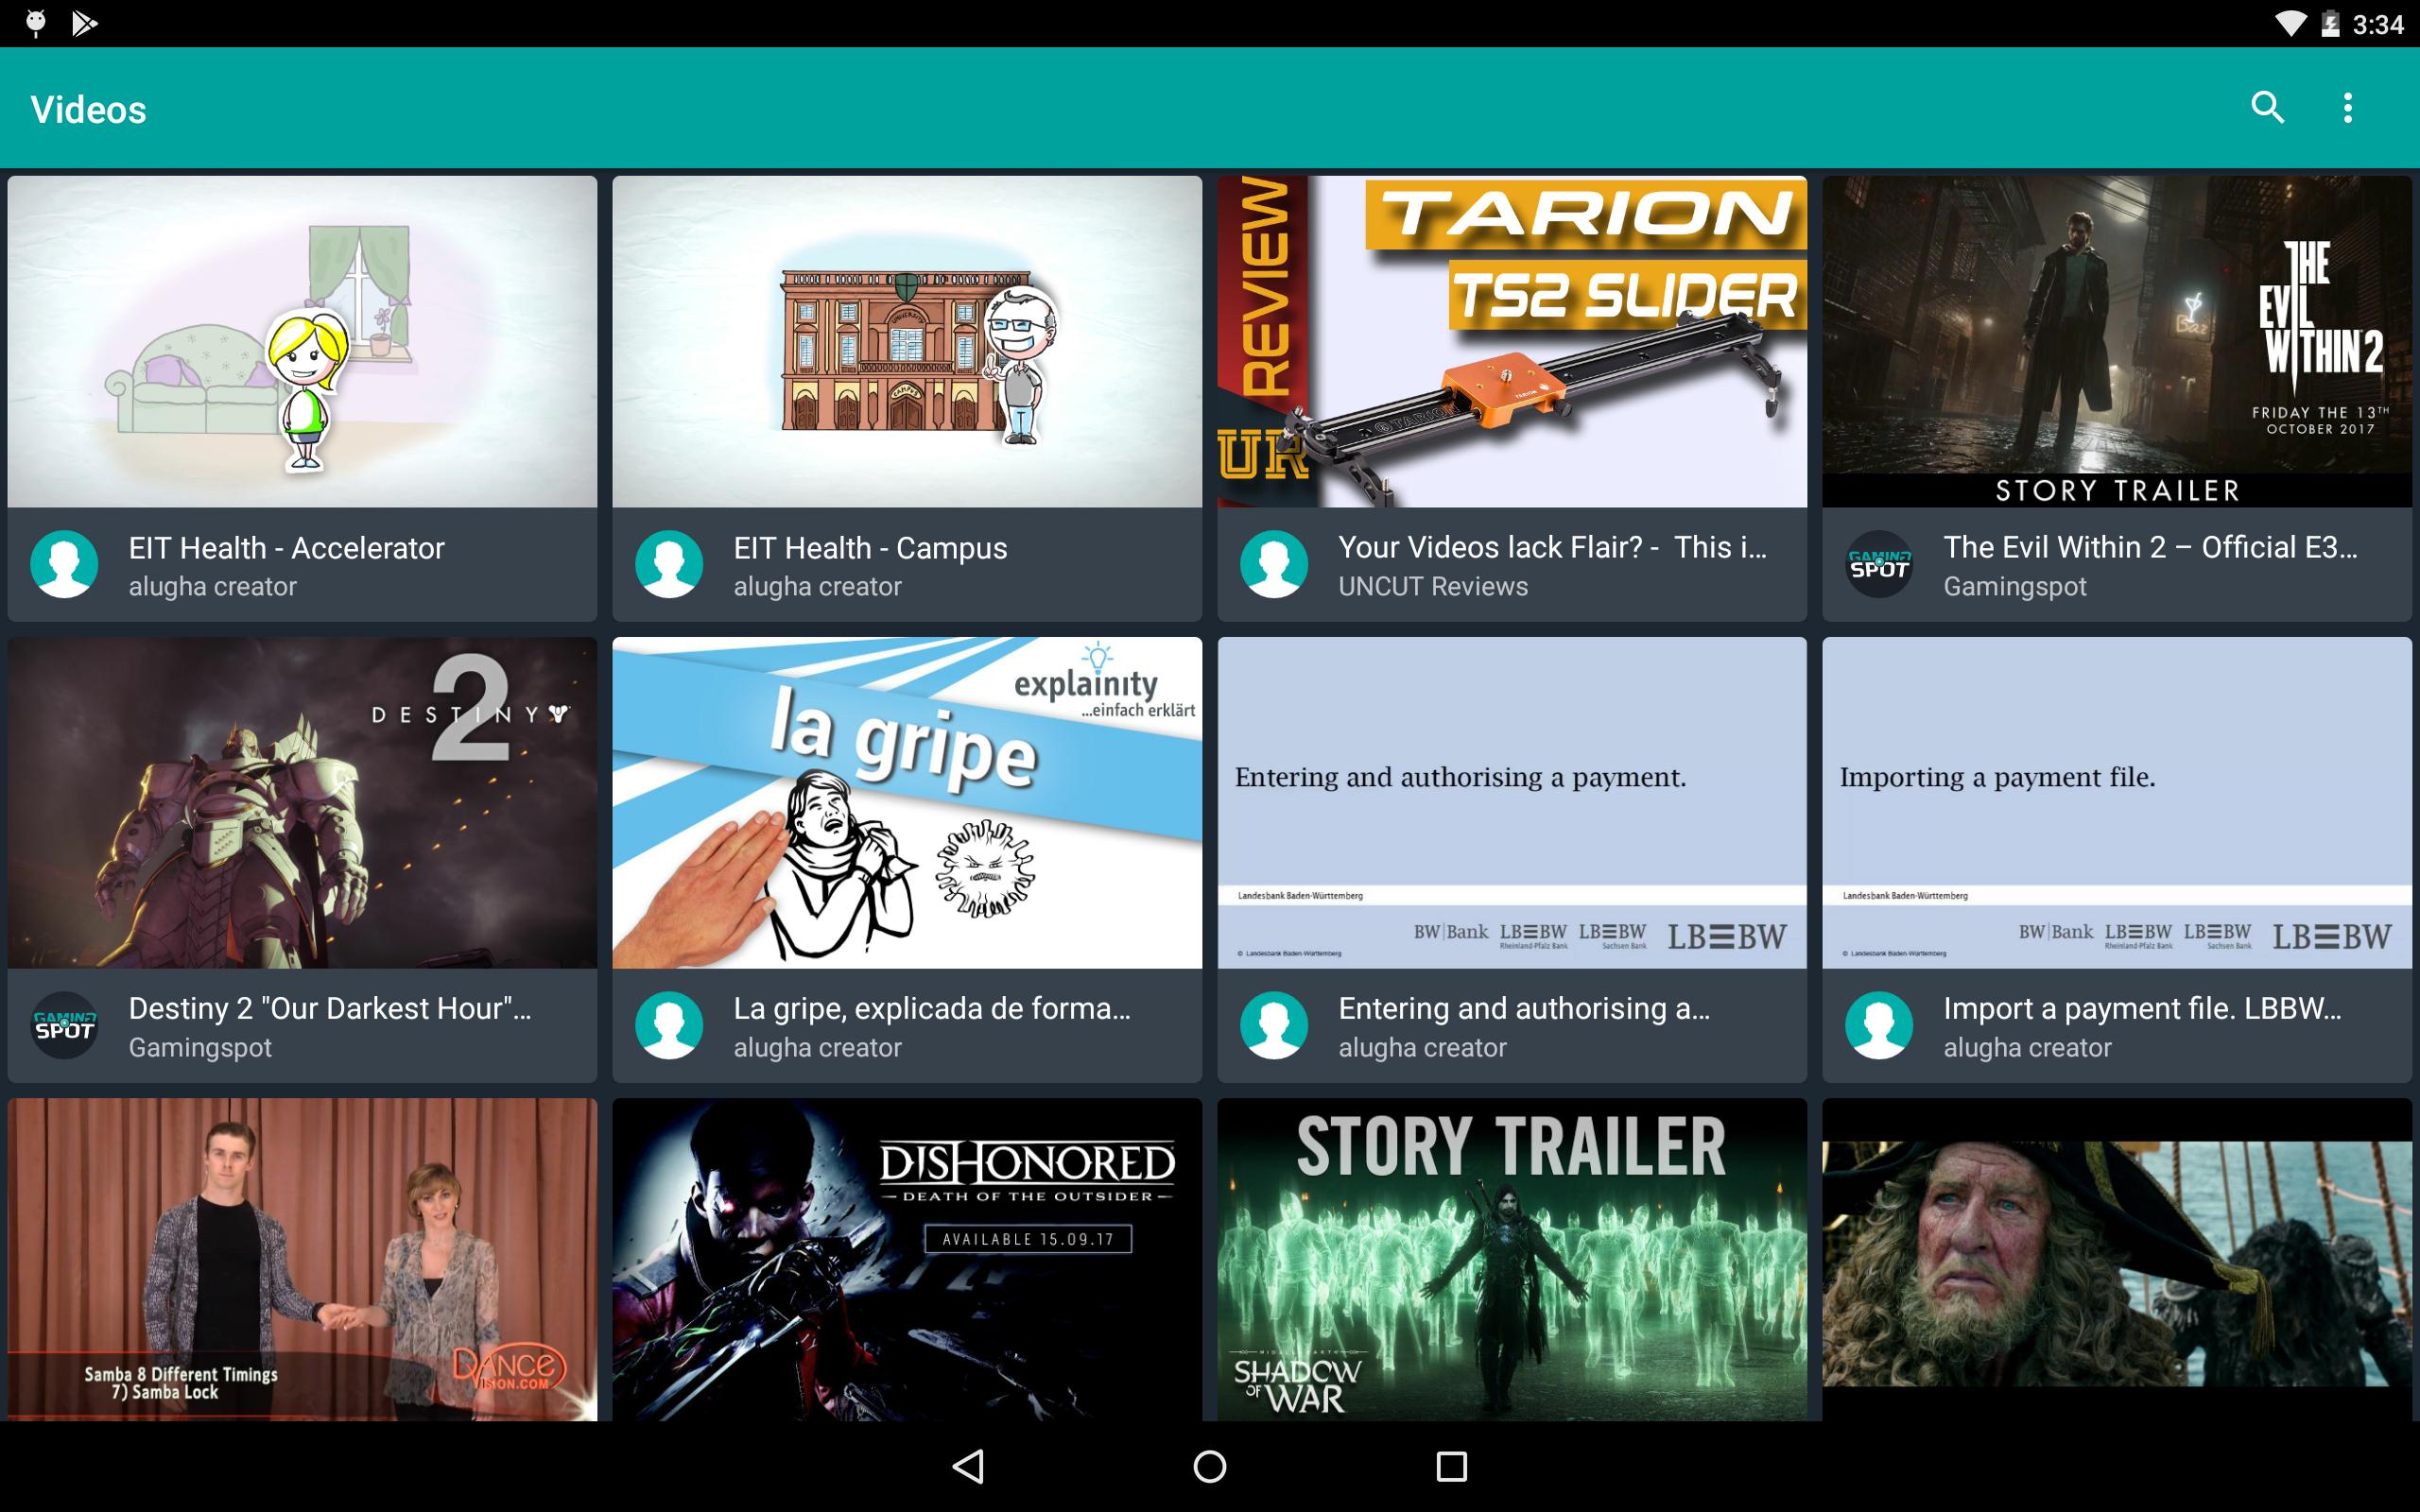Tap the Android recent apps button
Screen dimensions: 2420x1512
pyautogui.click(x=1452, y=1466)
